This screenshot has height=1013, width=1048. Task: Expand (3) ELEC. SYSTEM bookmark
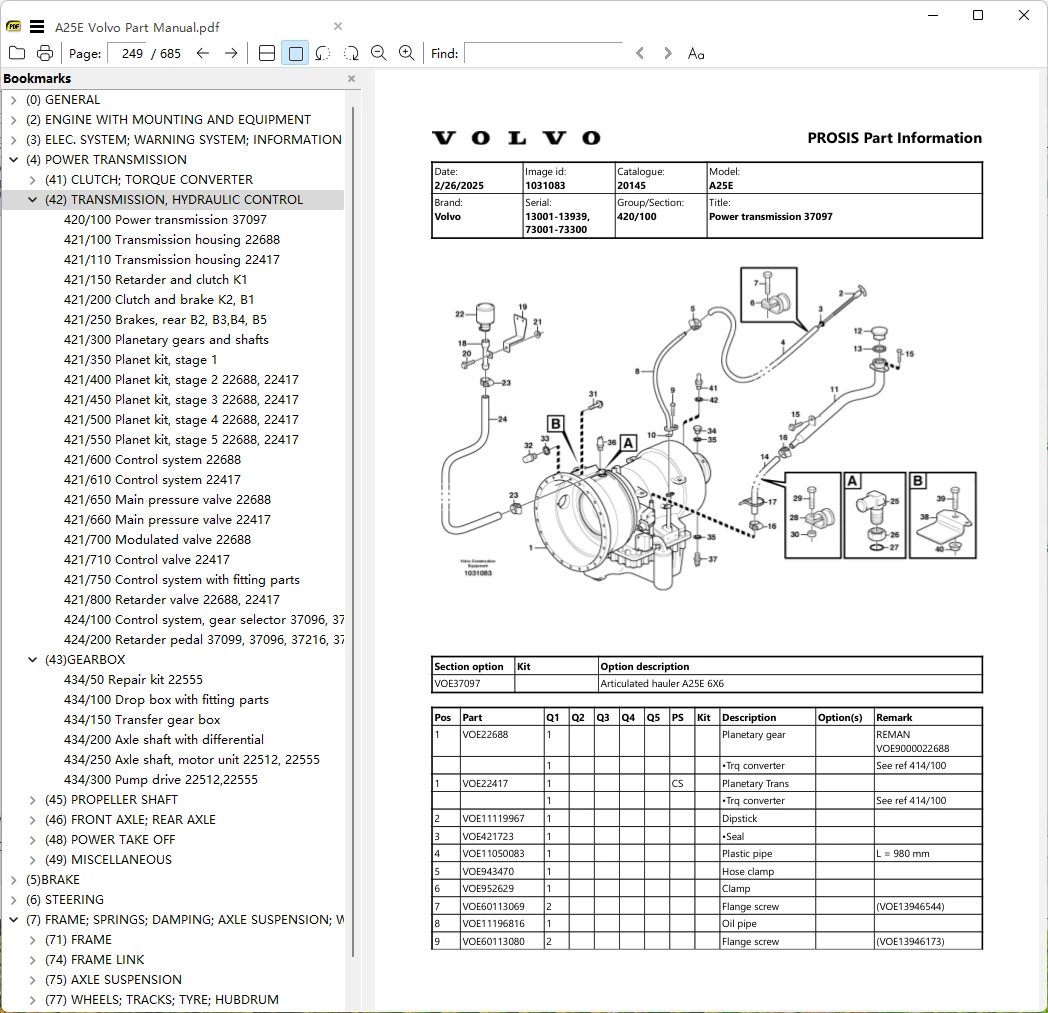coord(13,140)
